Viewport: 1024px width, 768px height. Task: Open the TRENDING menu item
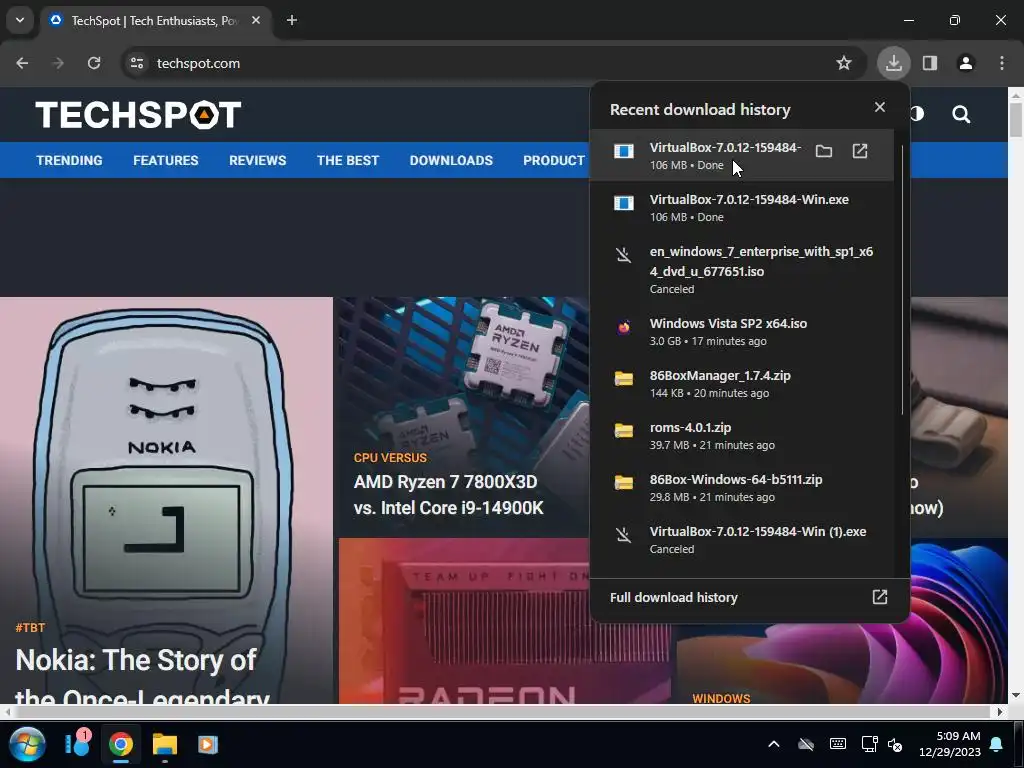[69, 161]
